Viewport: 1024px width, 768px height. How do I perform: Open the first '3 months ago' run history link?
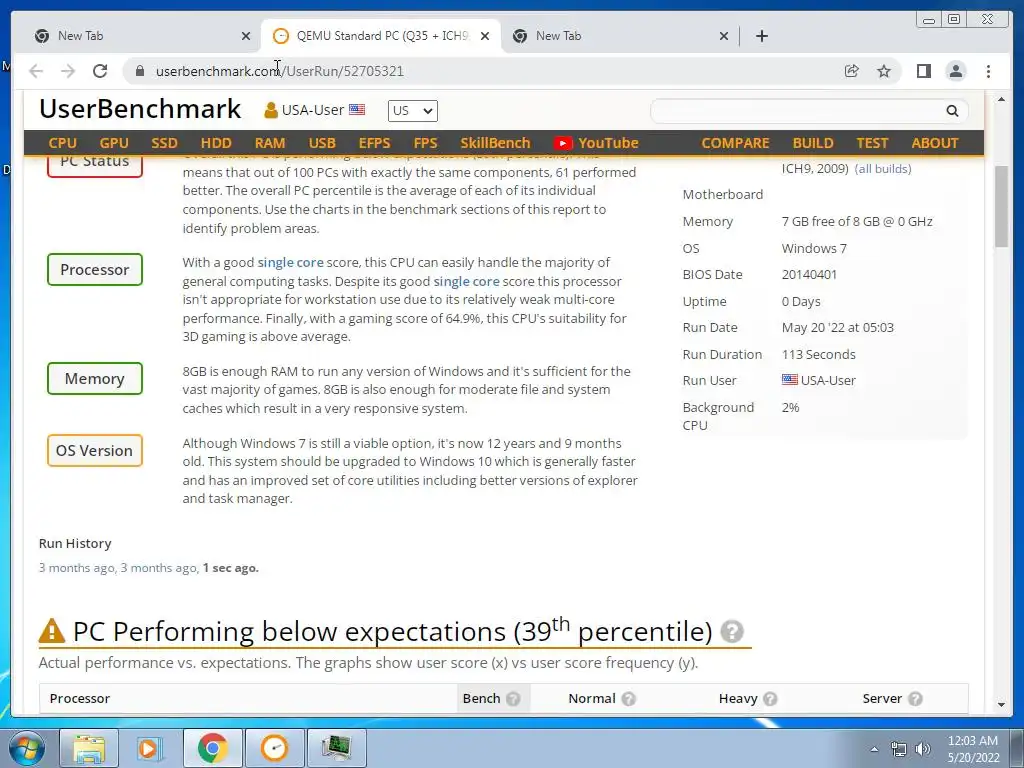[77, 568]
